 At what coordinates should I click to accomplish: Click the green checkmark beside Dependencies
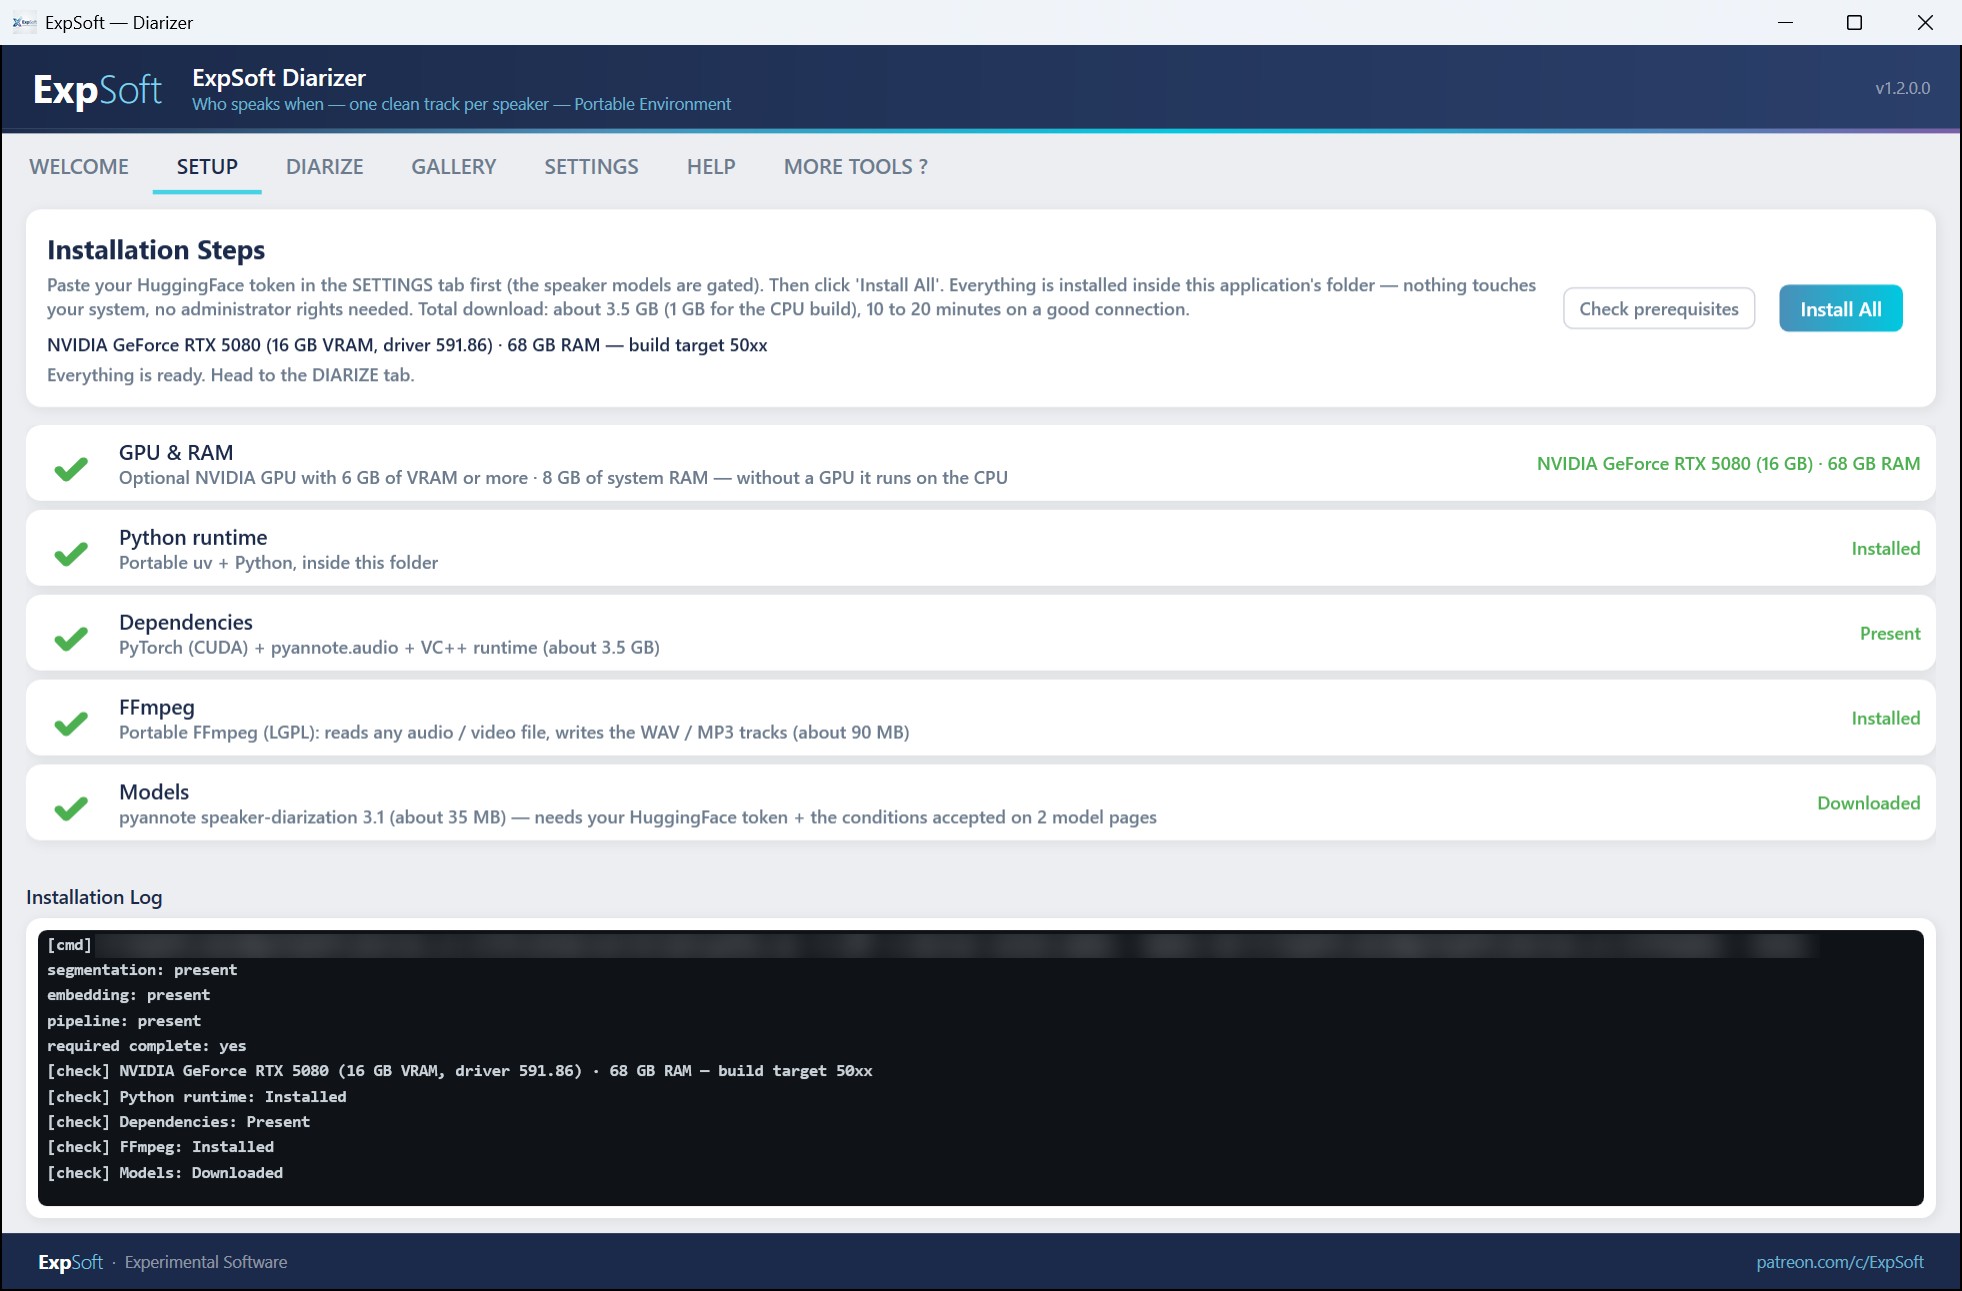coord(71,638)
